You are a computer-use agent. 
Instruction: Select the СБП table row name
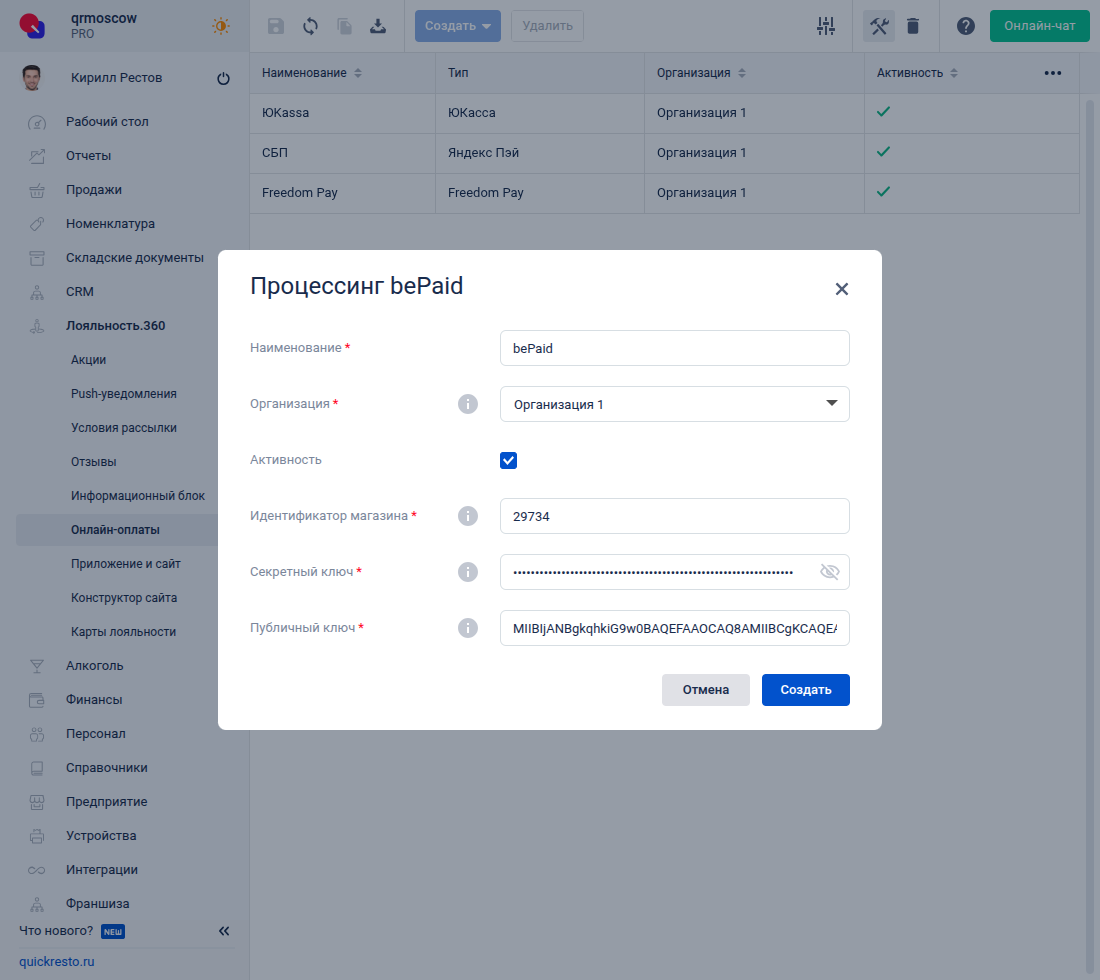(275, 153)
